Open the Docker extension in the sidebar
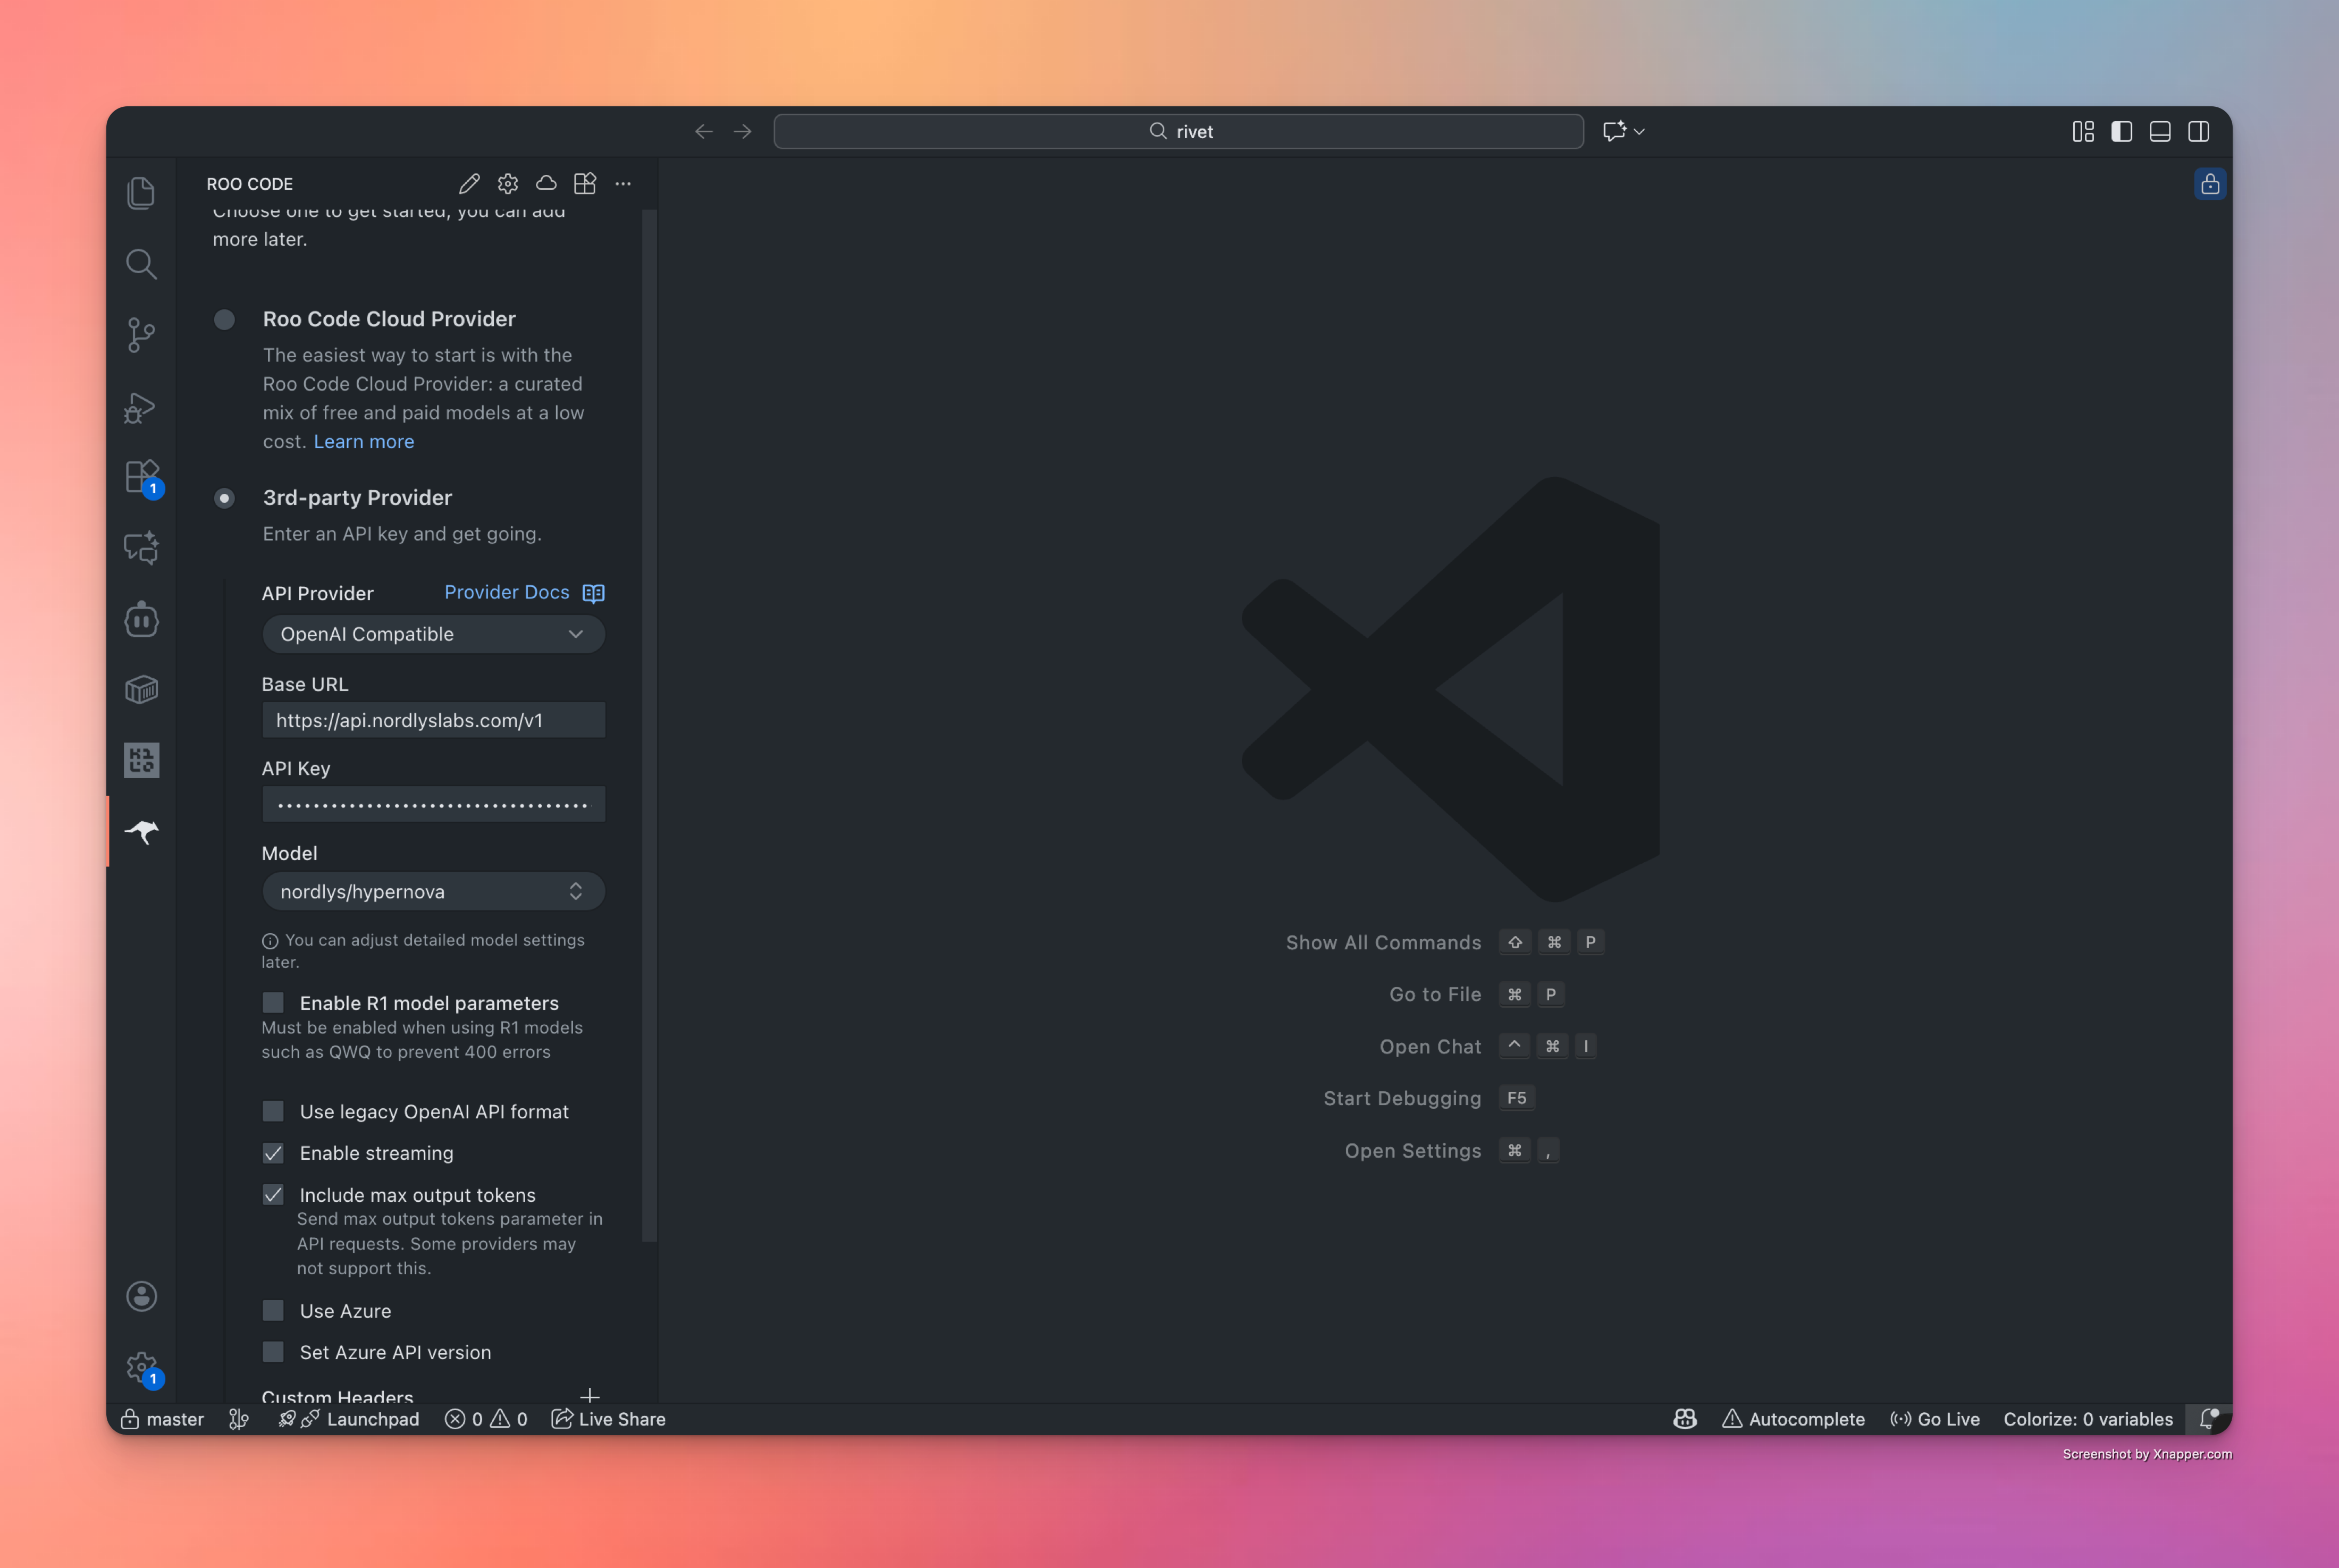The height and width of the screenshot is (1568, 2339). pos(141,689)
